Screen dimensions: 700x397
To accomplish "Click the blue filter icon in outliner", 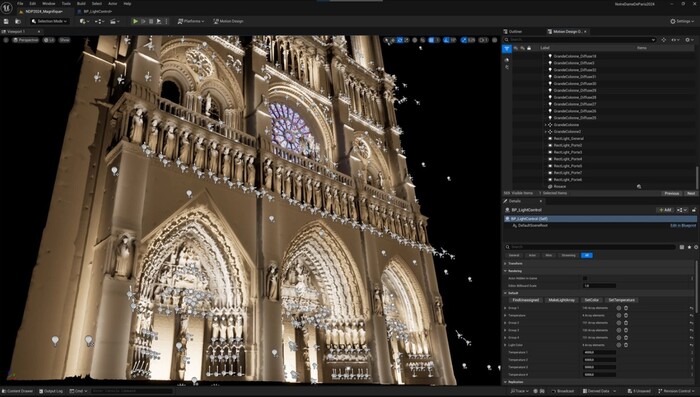I will (x=507, y=48).
